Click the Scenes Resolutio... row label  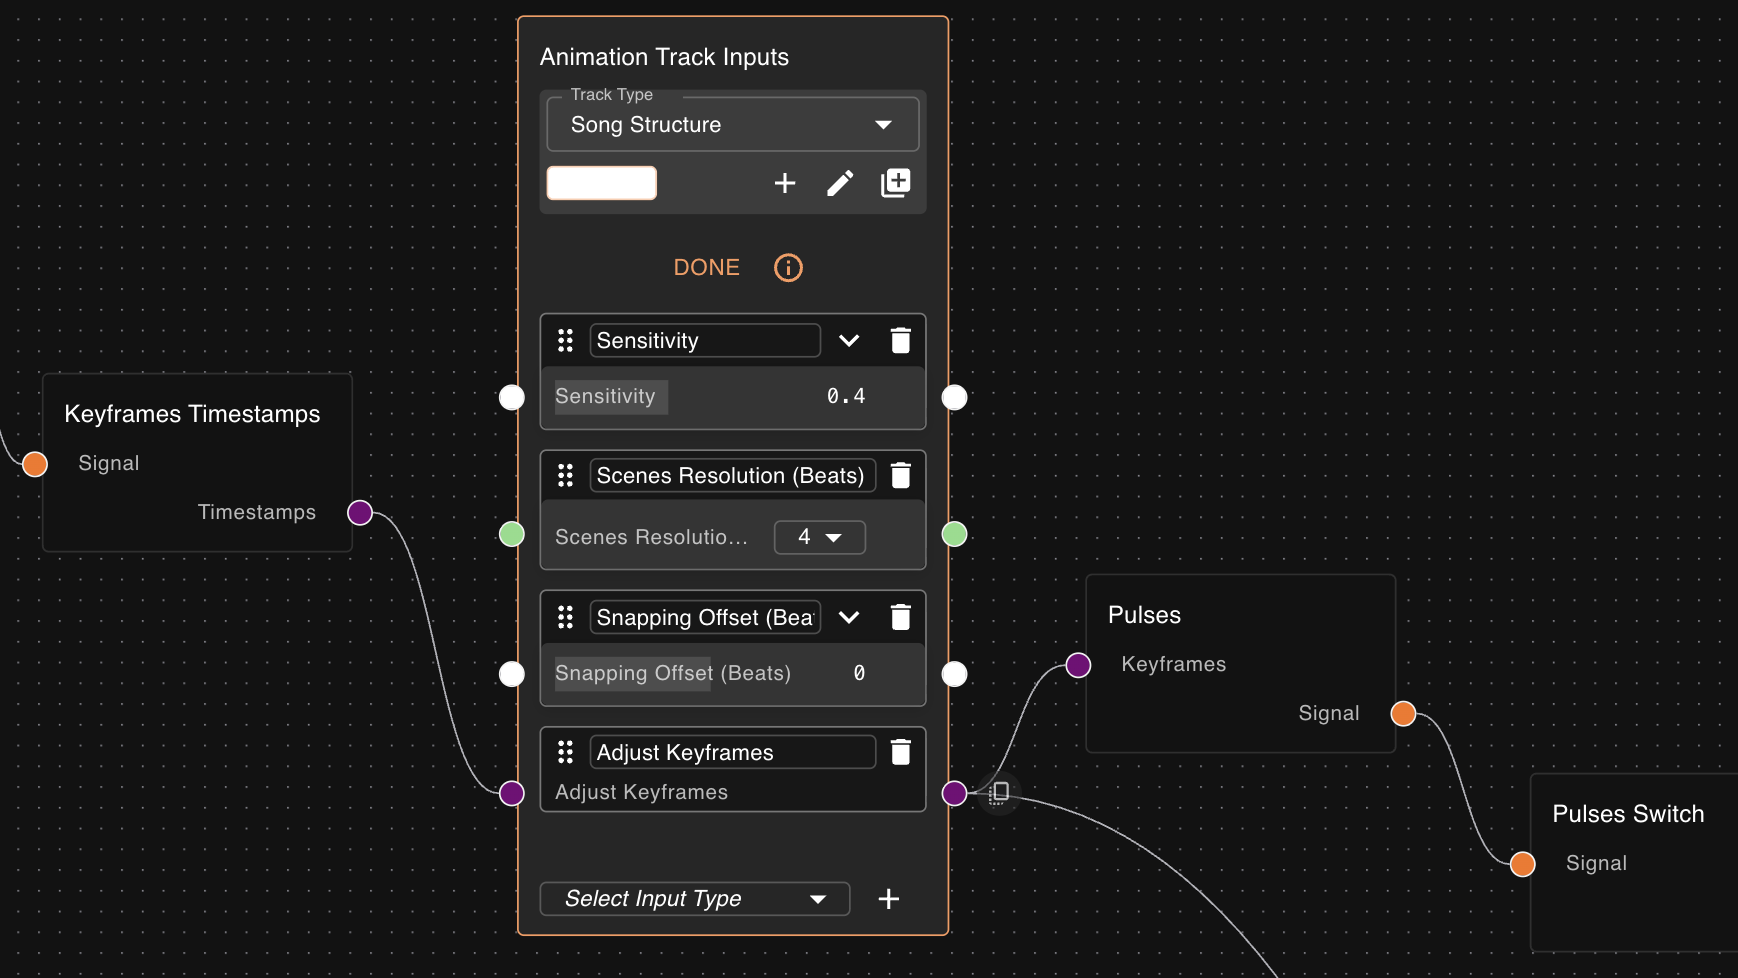651,537
